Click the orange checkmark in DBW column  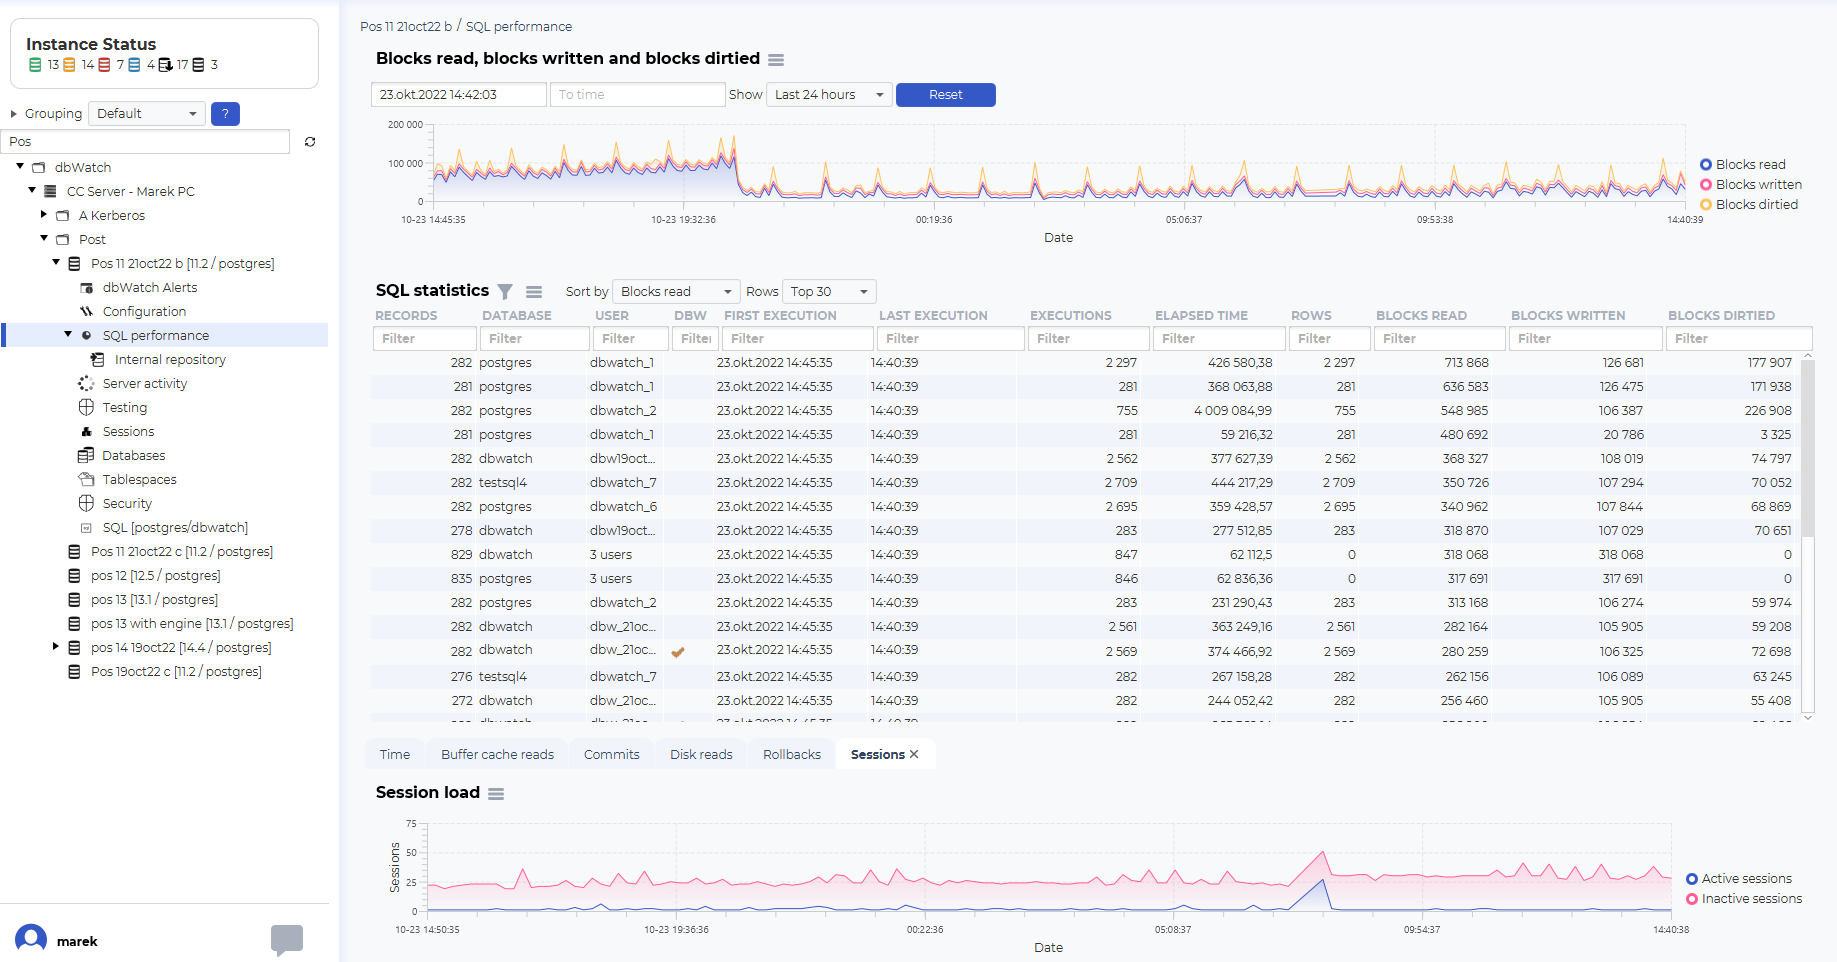678,652
